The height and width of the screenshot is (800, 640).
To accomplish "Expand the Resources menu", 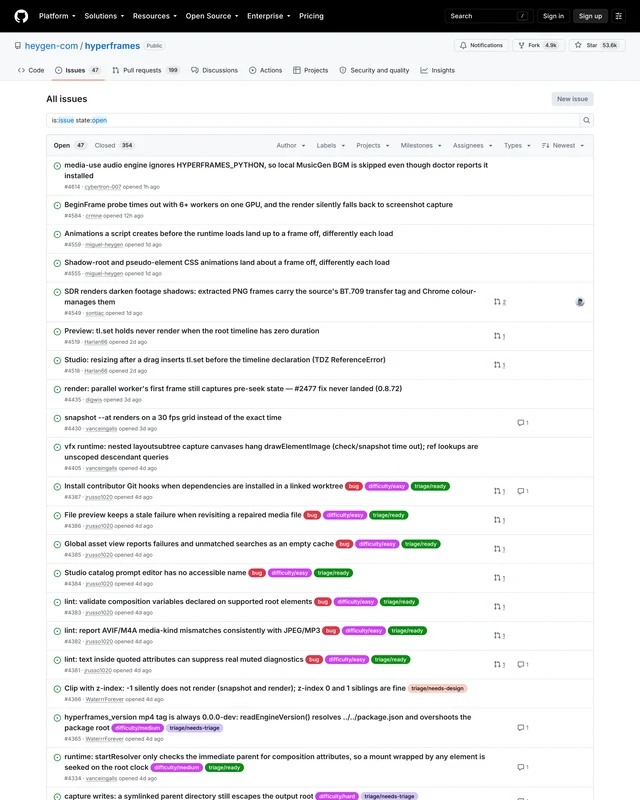I will point(155,16).
